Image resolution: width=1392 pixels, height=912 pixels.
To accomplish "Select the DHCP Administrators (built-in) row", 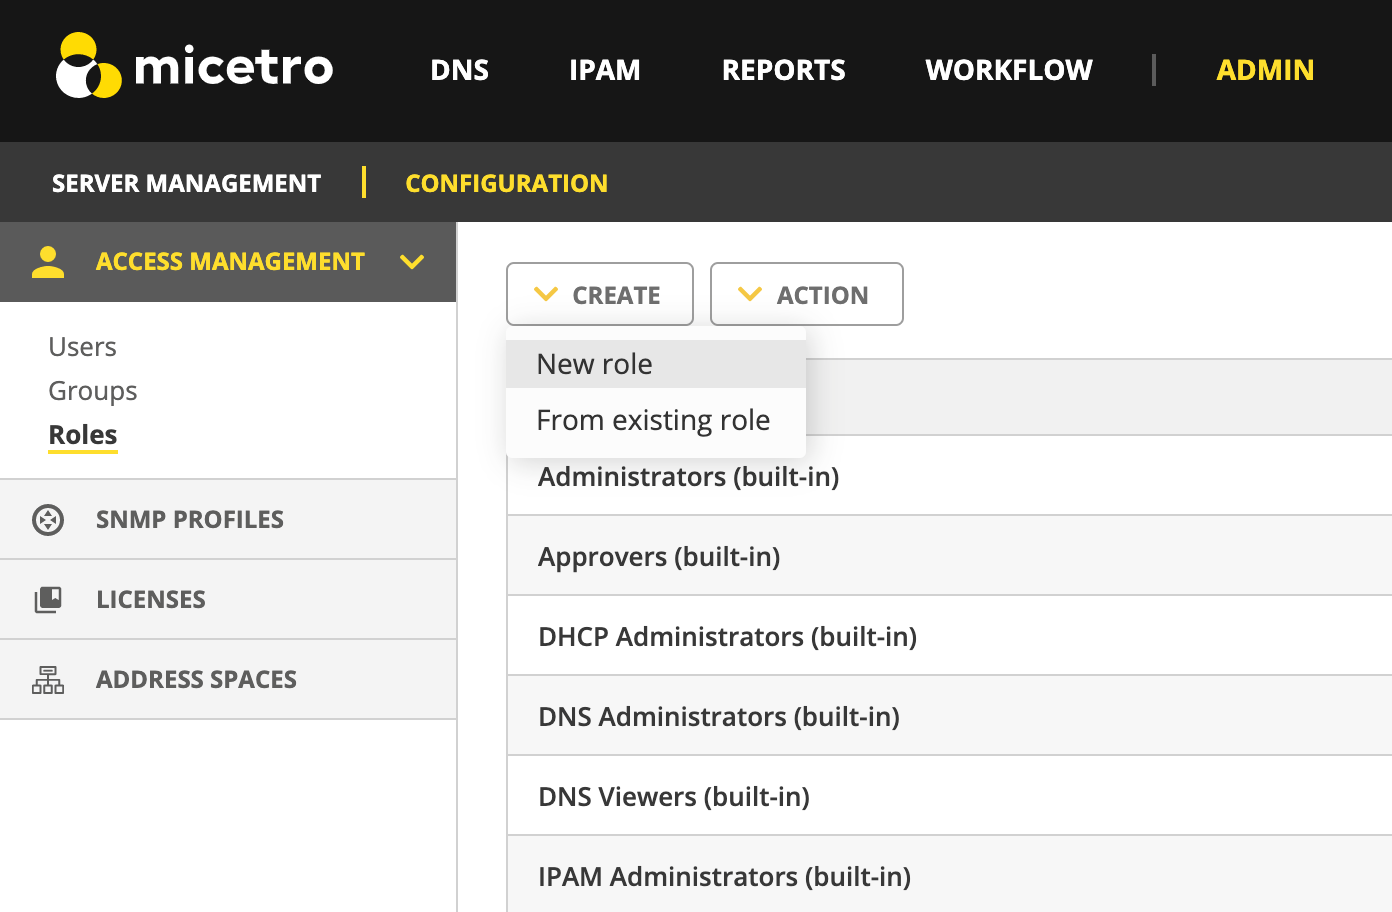I will coord(727,637).
